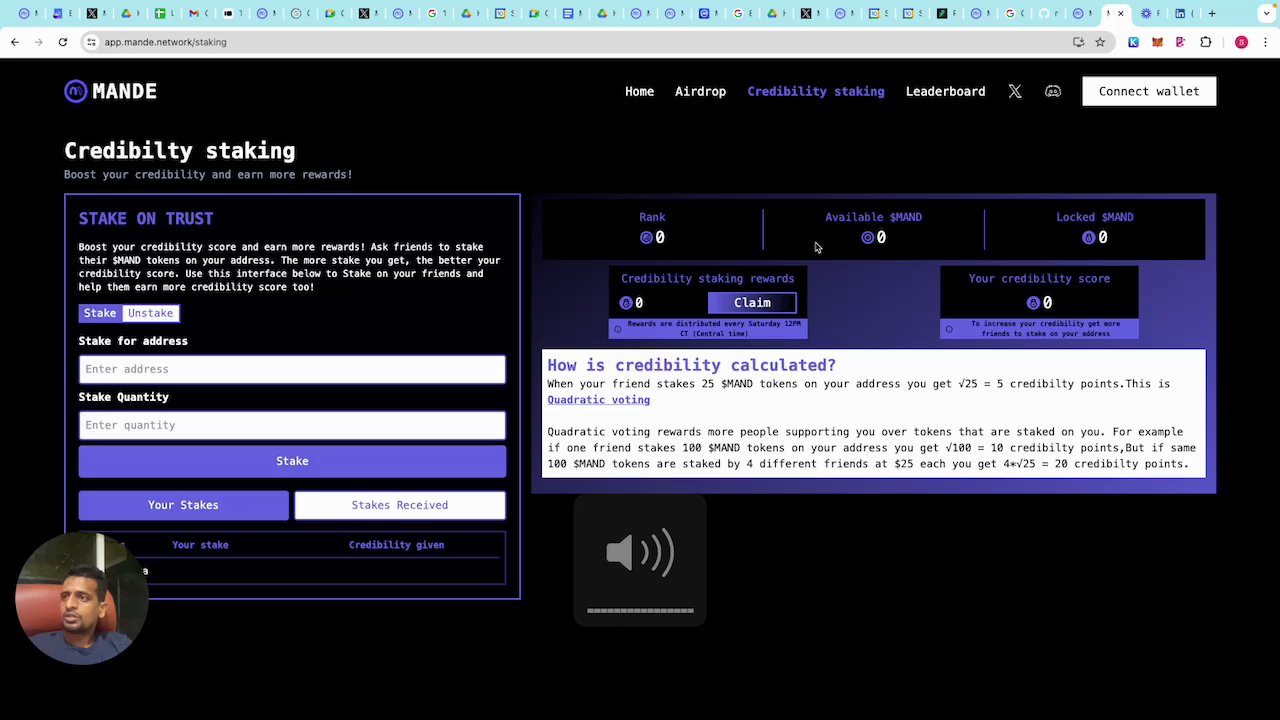This screenshot has height=720, width=1280.
Task: Click the install app icon in address bar
Action: 1078,42
